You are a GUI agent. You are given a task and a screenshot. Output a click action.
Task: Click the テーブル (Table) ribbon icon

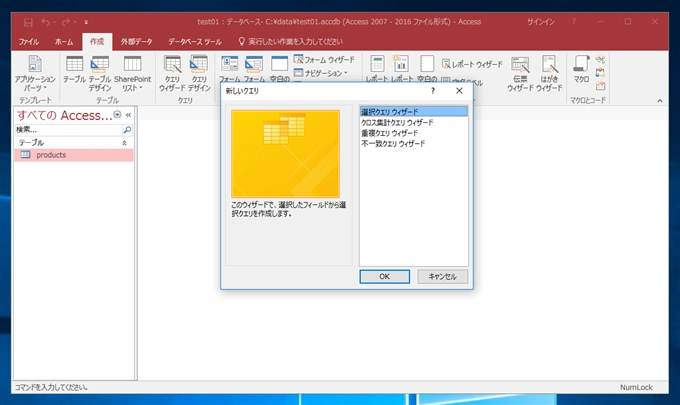[x=75, y=69]
